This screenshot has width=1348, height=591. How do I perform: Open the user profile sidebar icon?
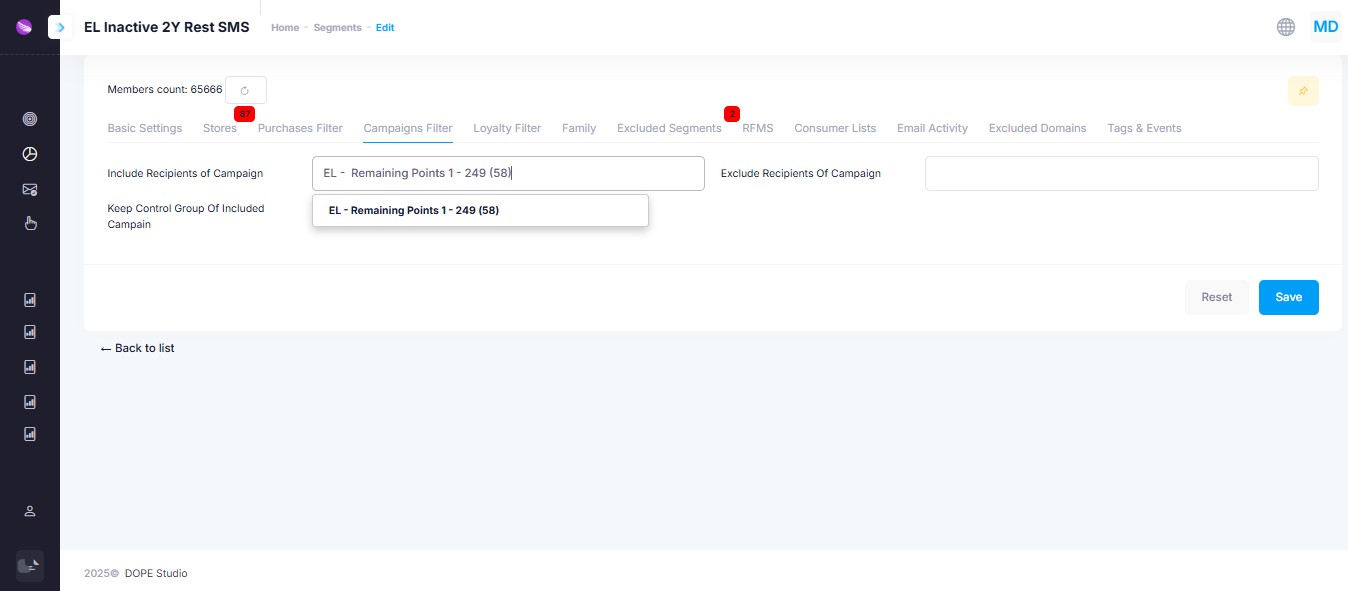(x=30, y=511)
